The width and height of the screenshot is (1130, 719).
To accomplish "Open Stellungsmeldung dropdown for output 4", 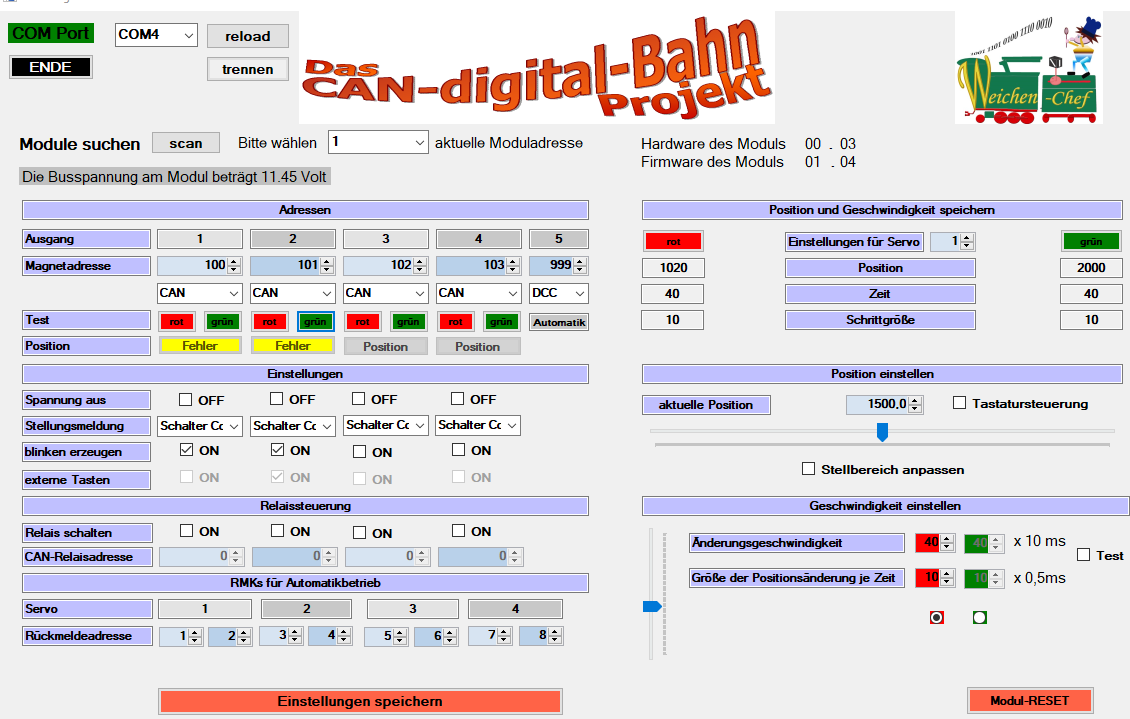I will (479, 425).
